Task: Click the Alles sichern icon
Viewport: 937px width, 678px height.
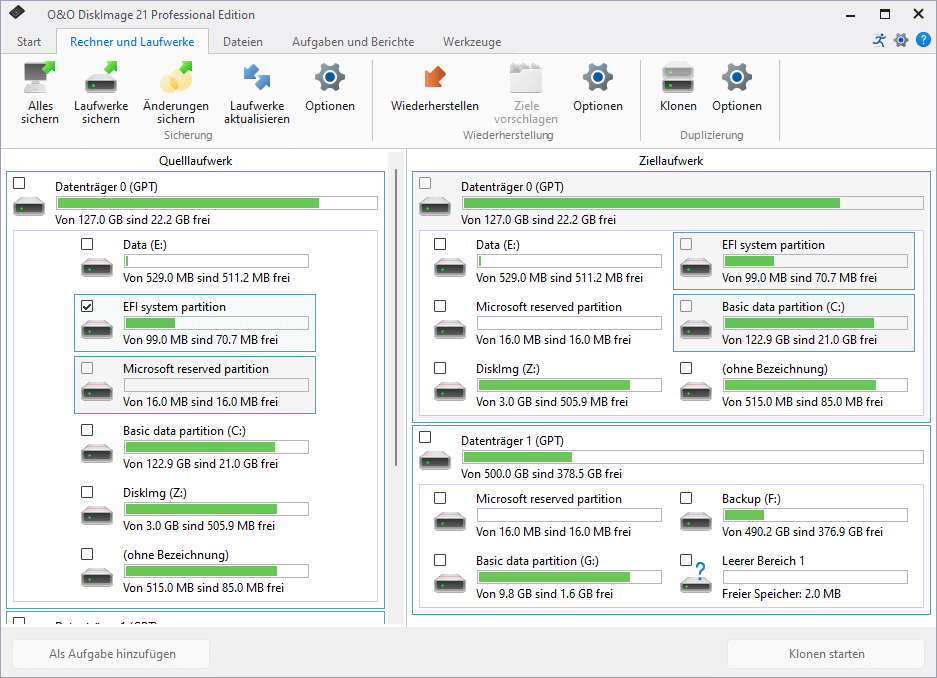Action: coord(39,78)
